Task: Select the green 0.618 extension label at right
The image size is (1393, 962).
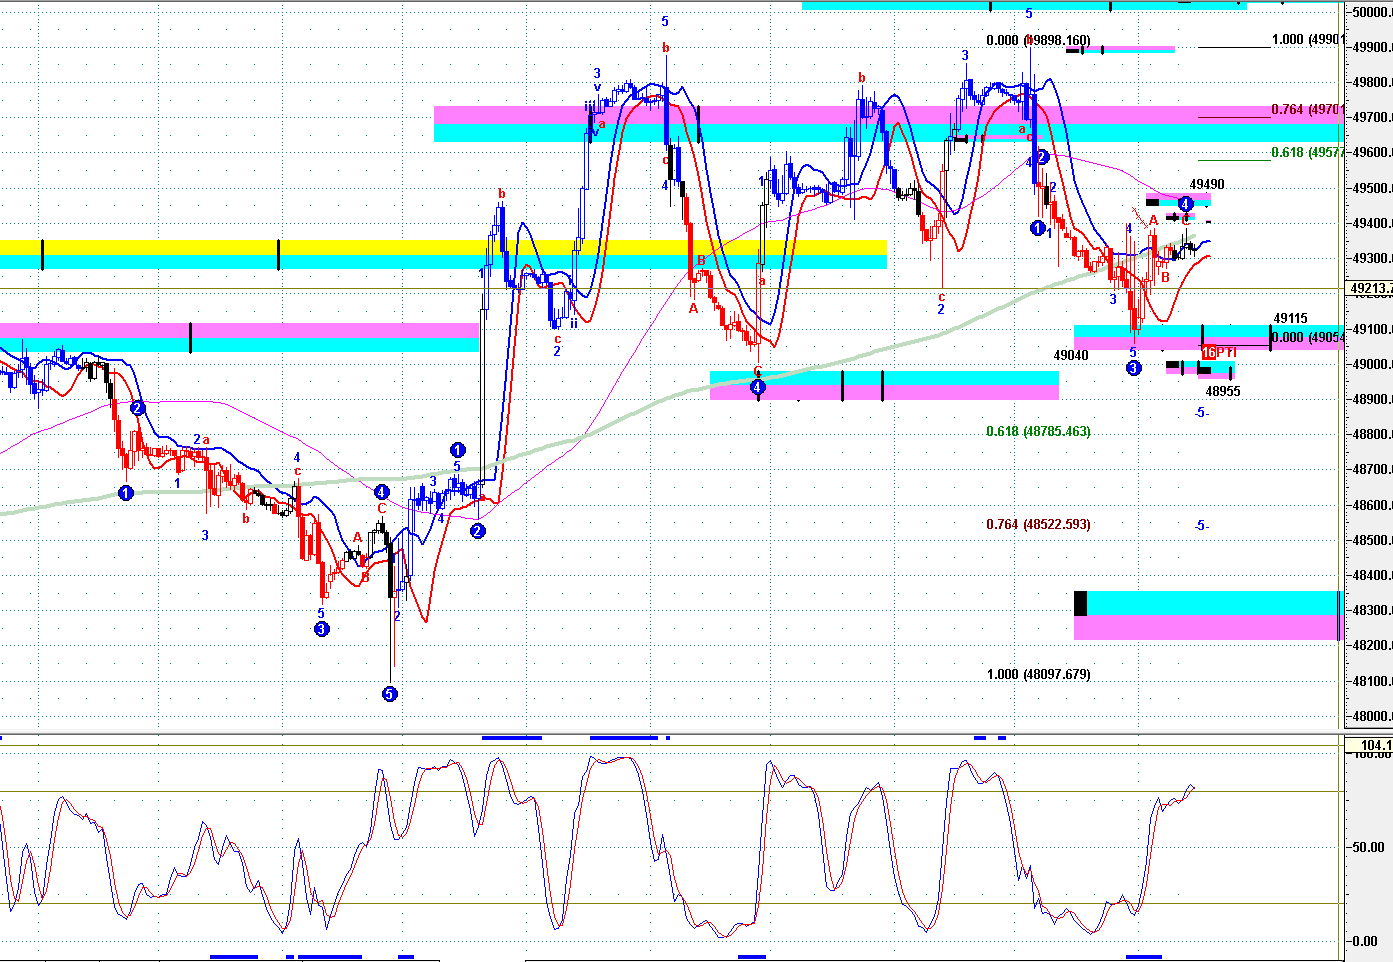Action: tap(1305, 153)
